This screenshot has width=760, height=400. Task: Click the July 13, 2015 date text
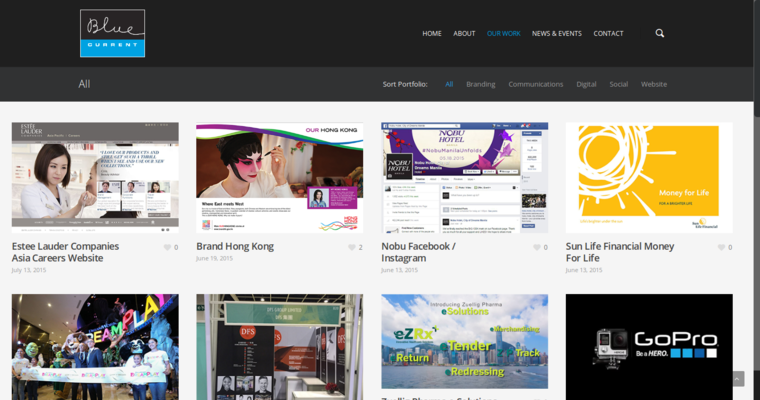tap(29, 270)
